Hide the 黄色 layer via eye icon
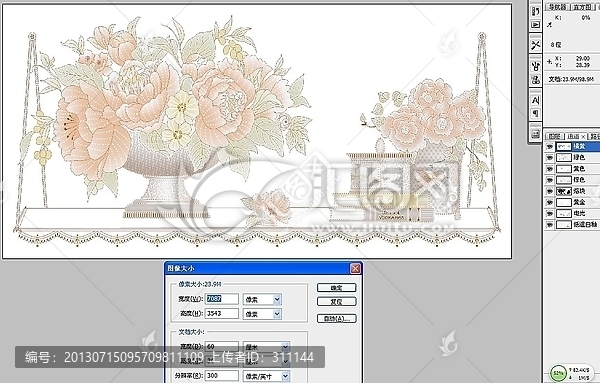Viewport: 600px width, 383px height. tap(549, 169)
